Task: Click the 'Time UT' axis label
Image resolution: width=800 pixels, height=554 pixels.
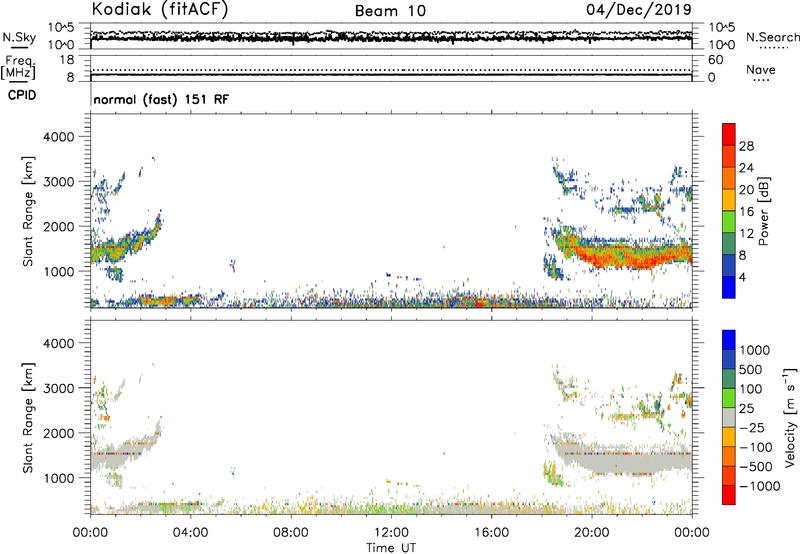Action: coord(391,547)
